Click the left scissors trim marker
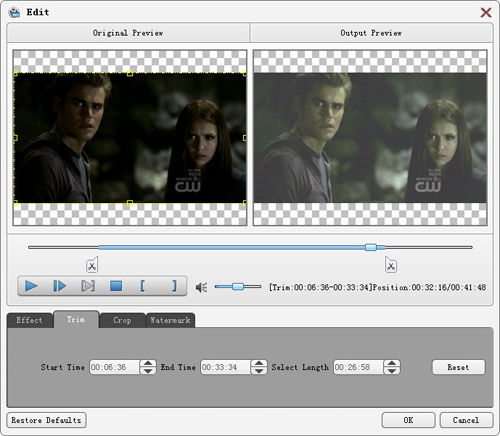 [x=92, y=265]
